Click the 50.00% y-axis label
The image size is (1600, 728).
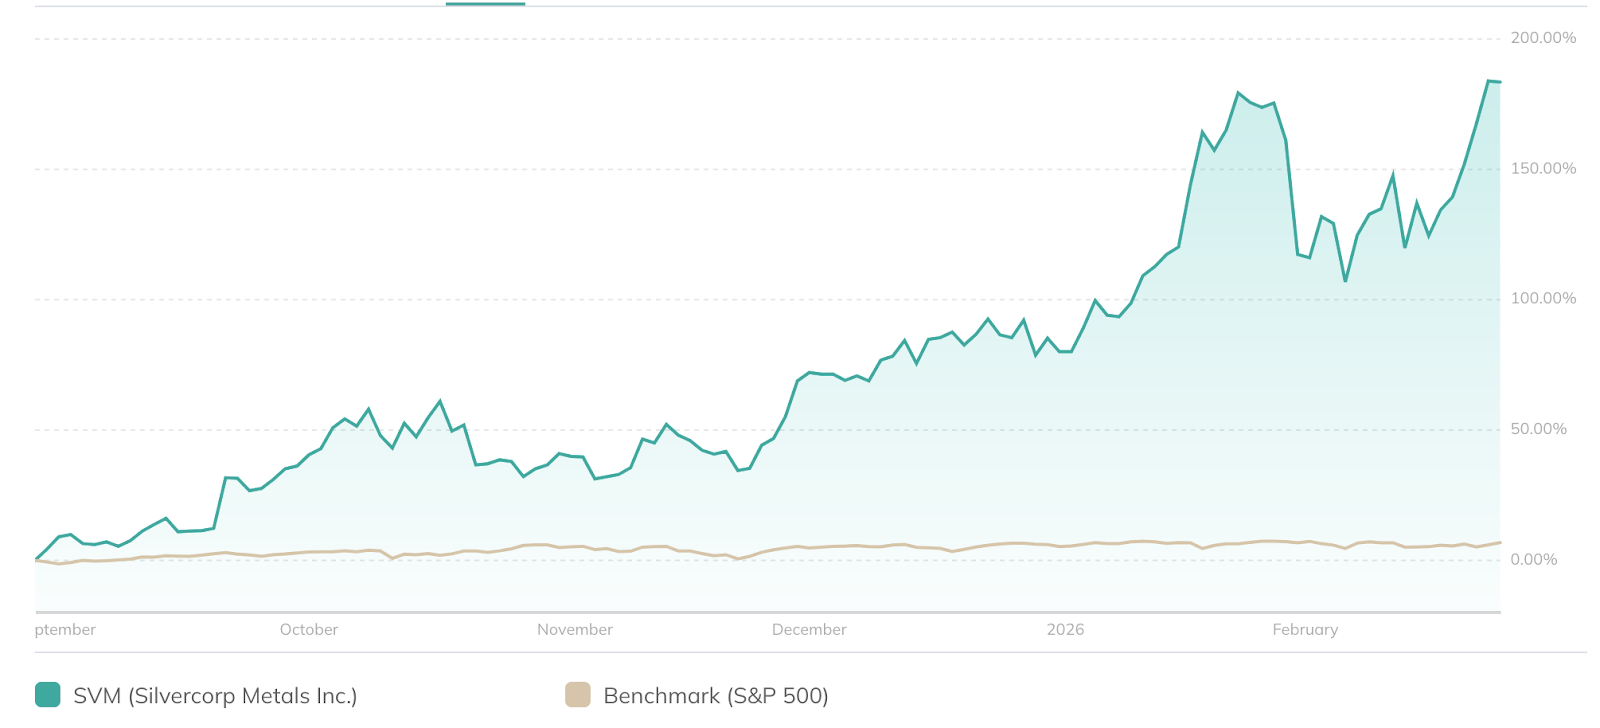point(1538,429)
